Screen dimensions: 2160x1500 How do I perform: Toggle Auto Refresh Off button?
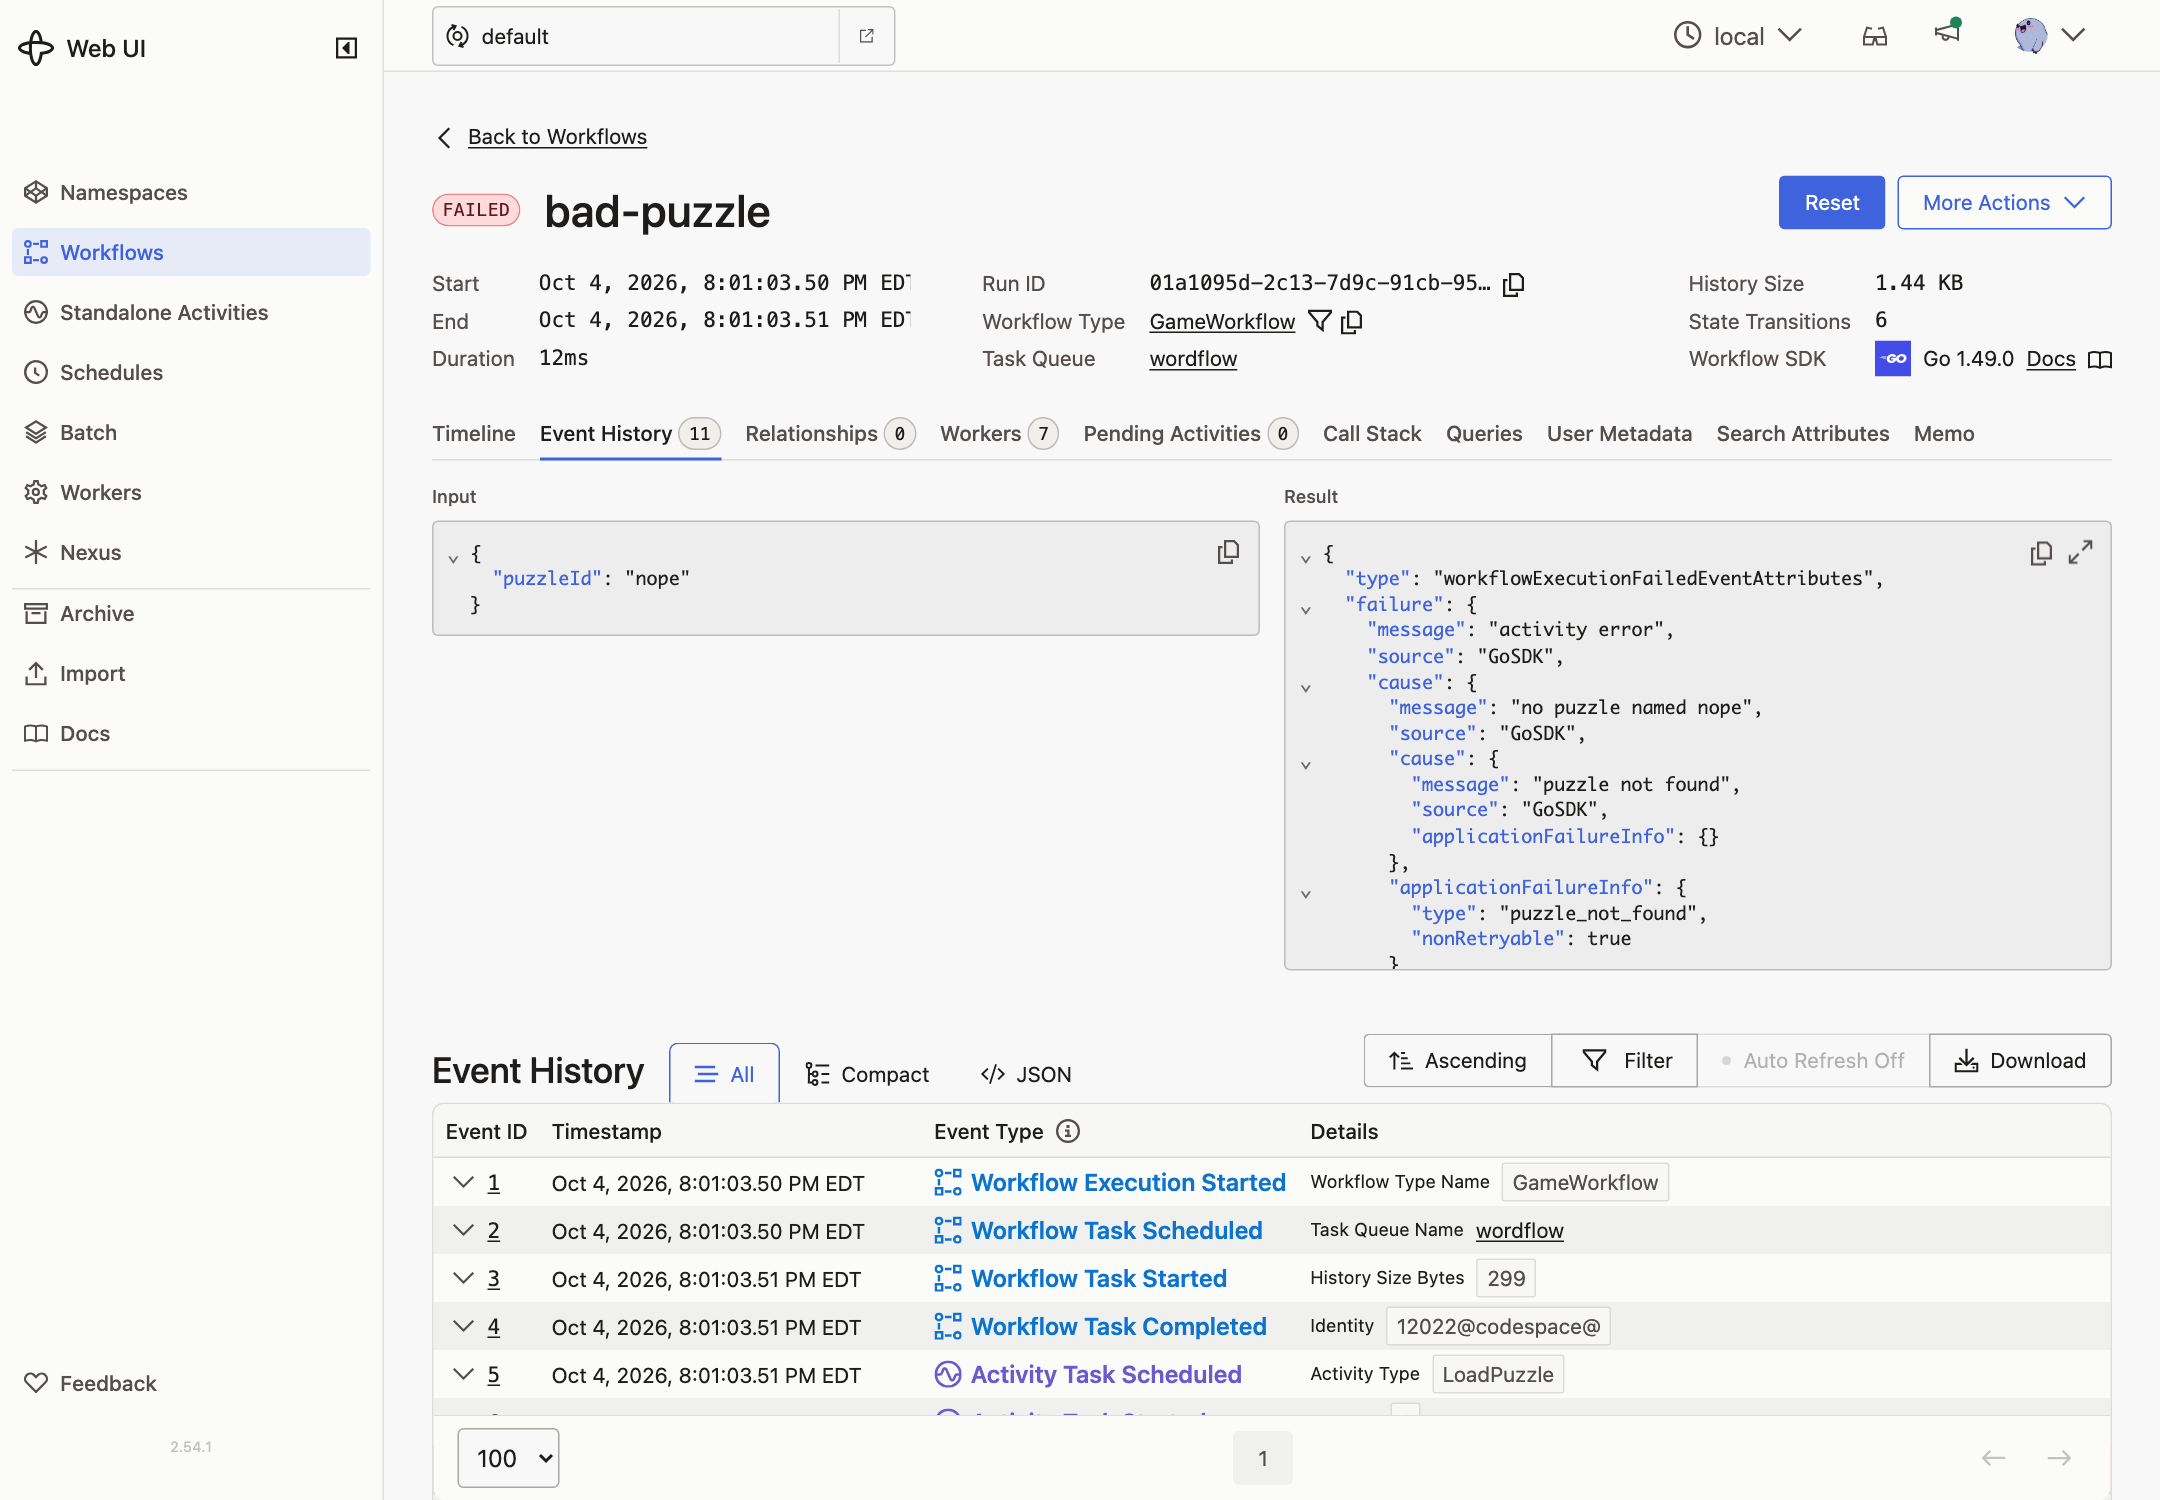point(1813,1060)
